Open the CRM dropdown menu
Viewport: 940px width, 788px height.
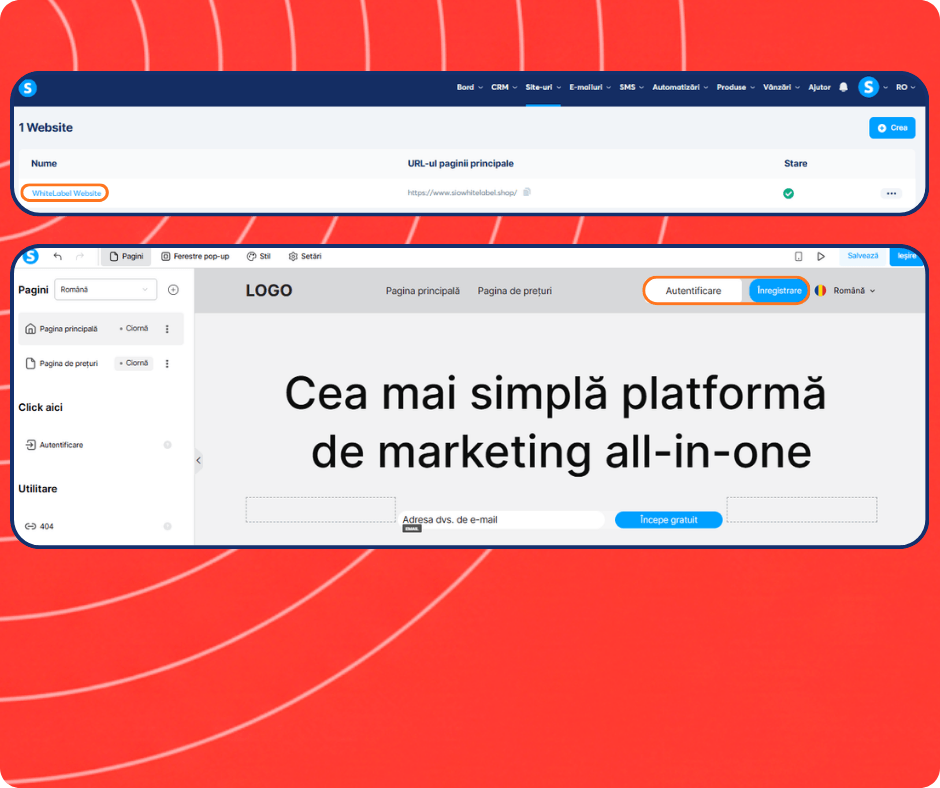tap(504, 88)
